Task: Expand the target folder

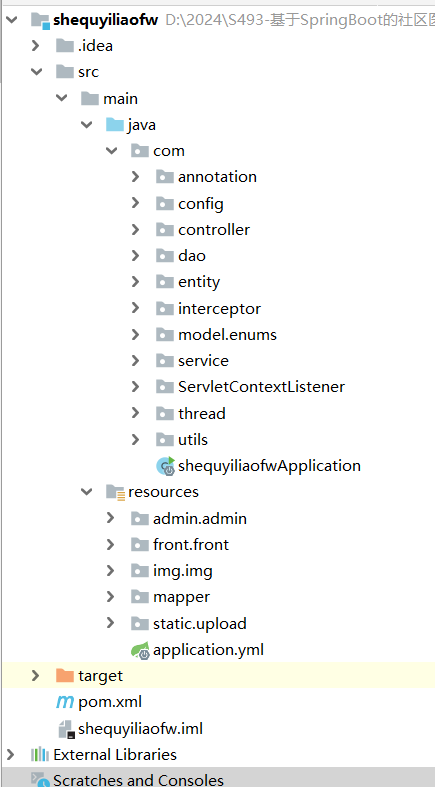Action: (x=35, y=676)
